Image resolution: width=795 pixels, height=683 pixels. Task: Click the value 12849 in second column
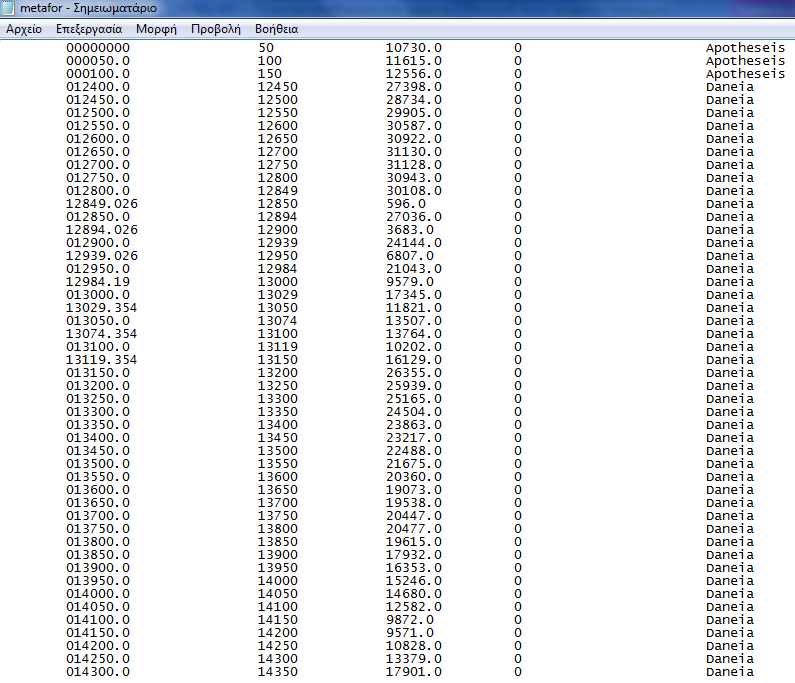pos(278,191)
